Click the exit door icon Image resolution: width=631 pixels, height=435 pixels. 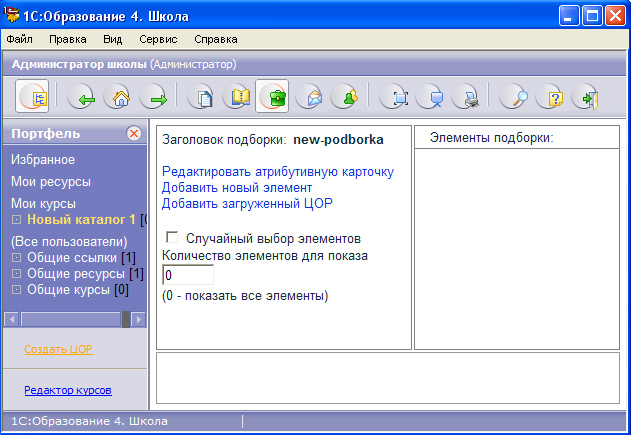pos(586,97)
